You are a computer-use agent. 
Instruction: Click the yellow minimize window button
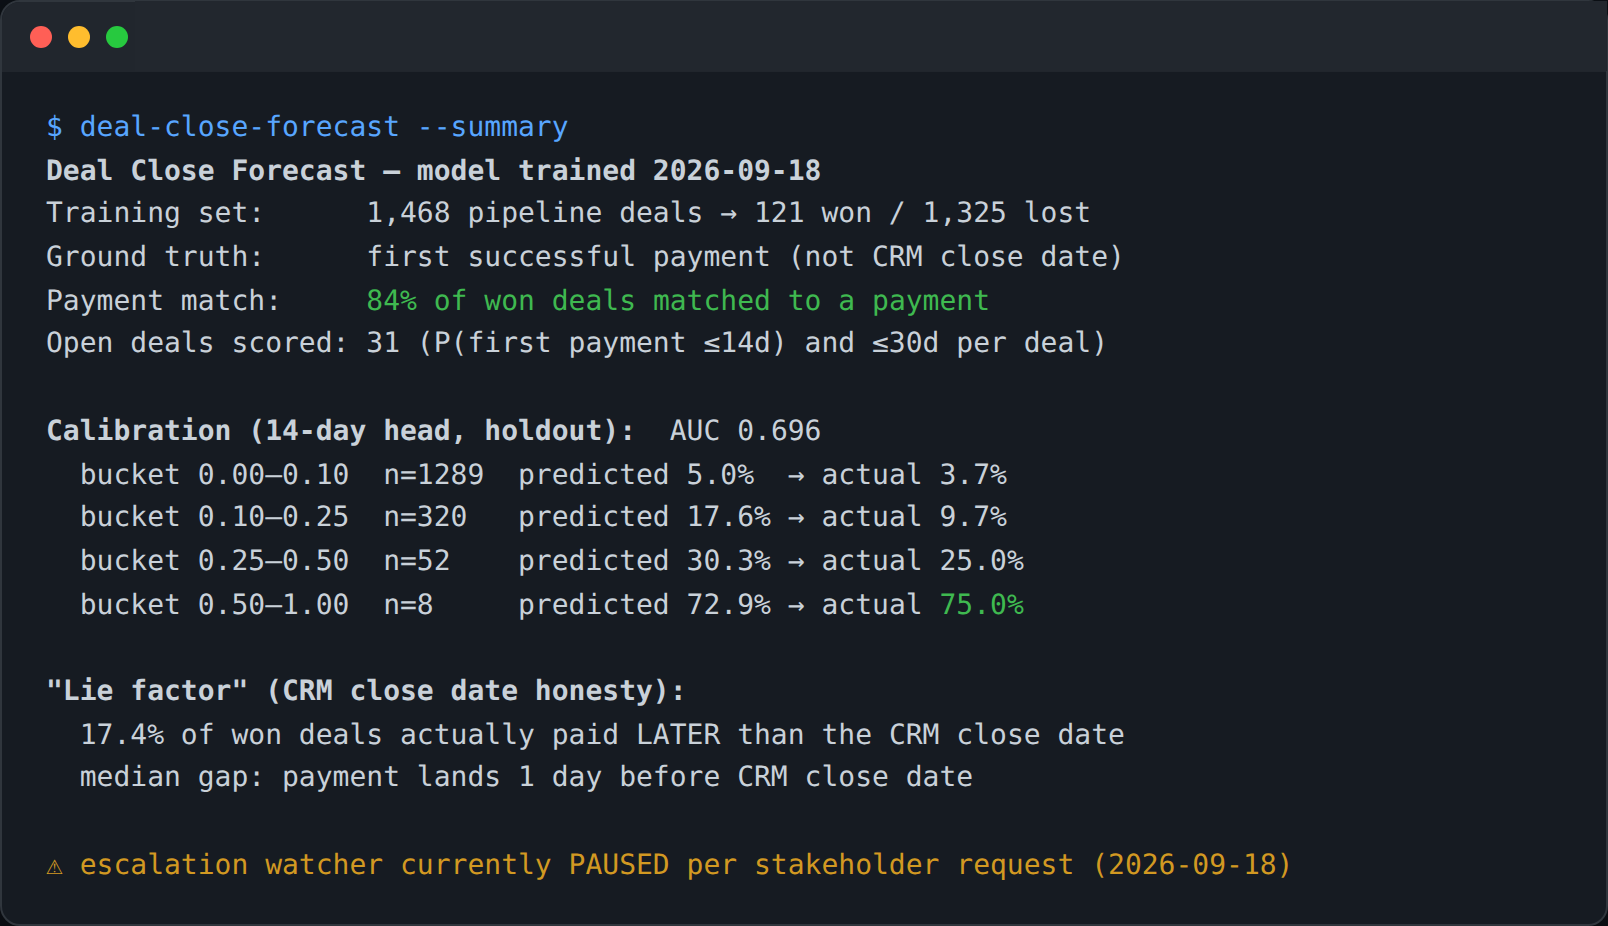[79, 37]
